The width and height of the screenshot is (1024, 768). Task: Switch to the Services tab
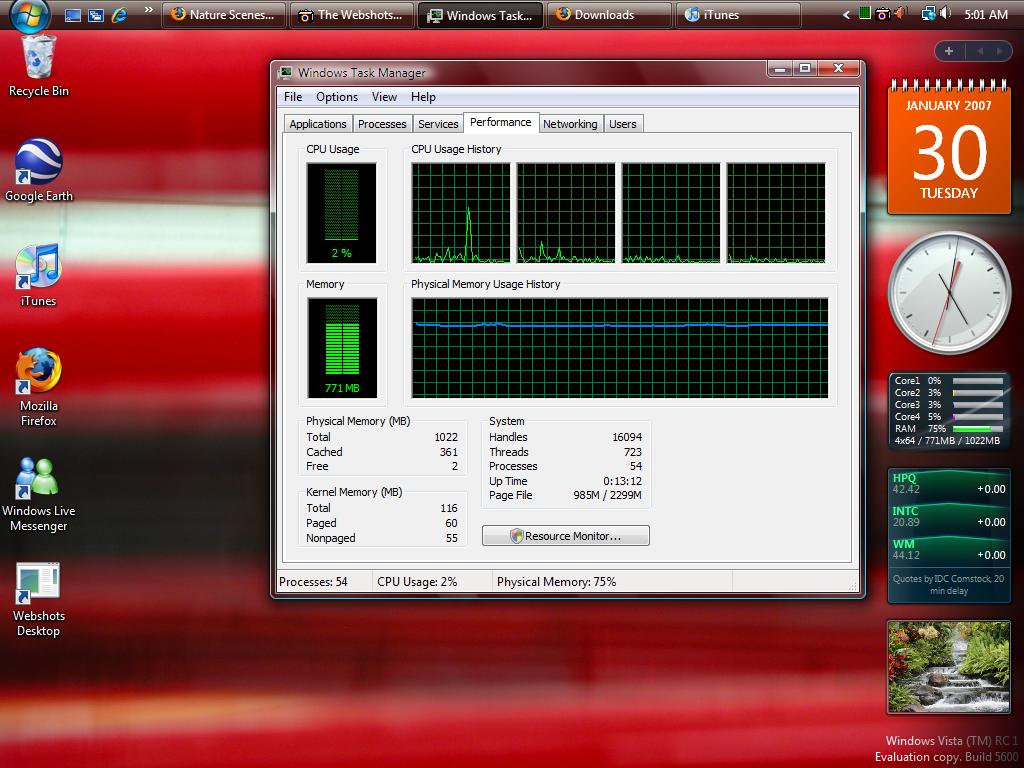(x=438, y=124)
